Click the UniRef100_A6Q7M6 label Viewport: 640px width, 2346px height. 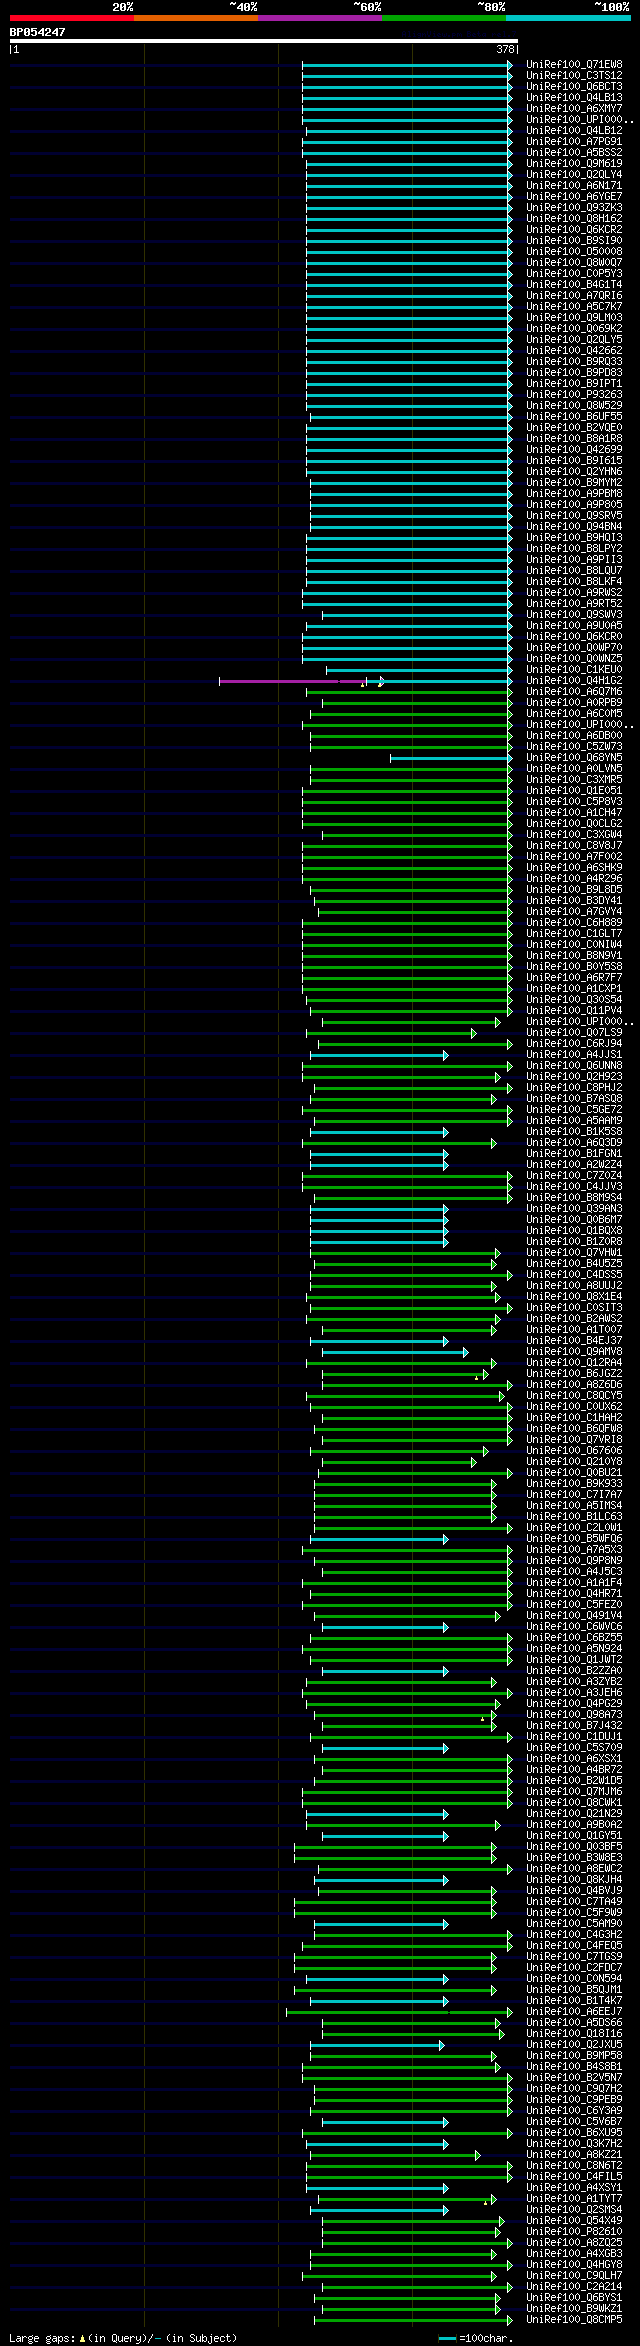(x=574, y=691)
